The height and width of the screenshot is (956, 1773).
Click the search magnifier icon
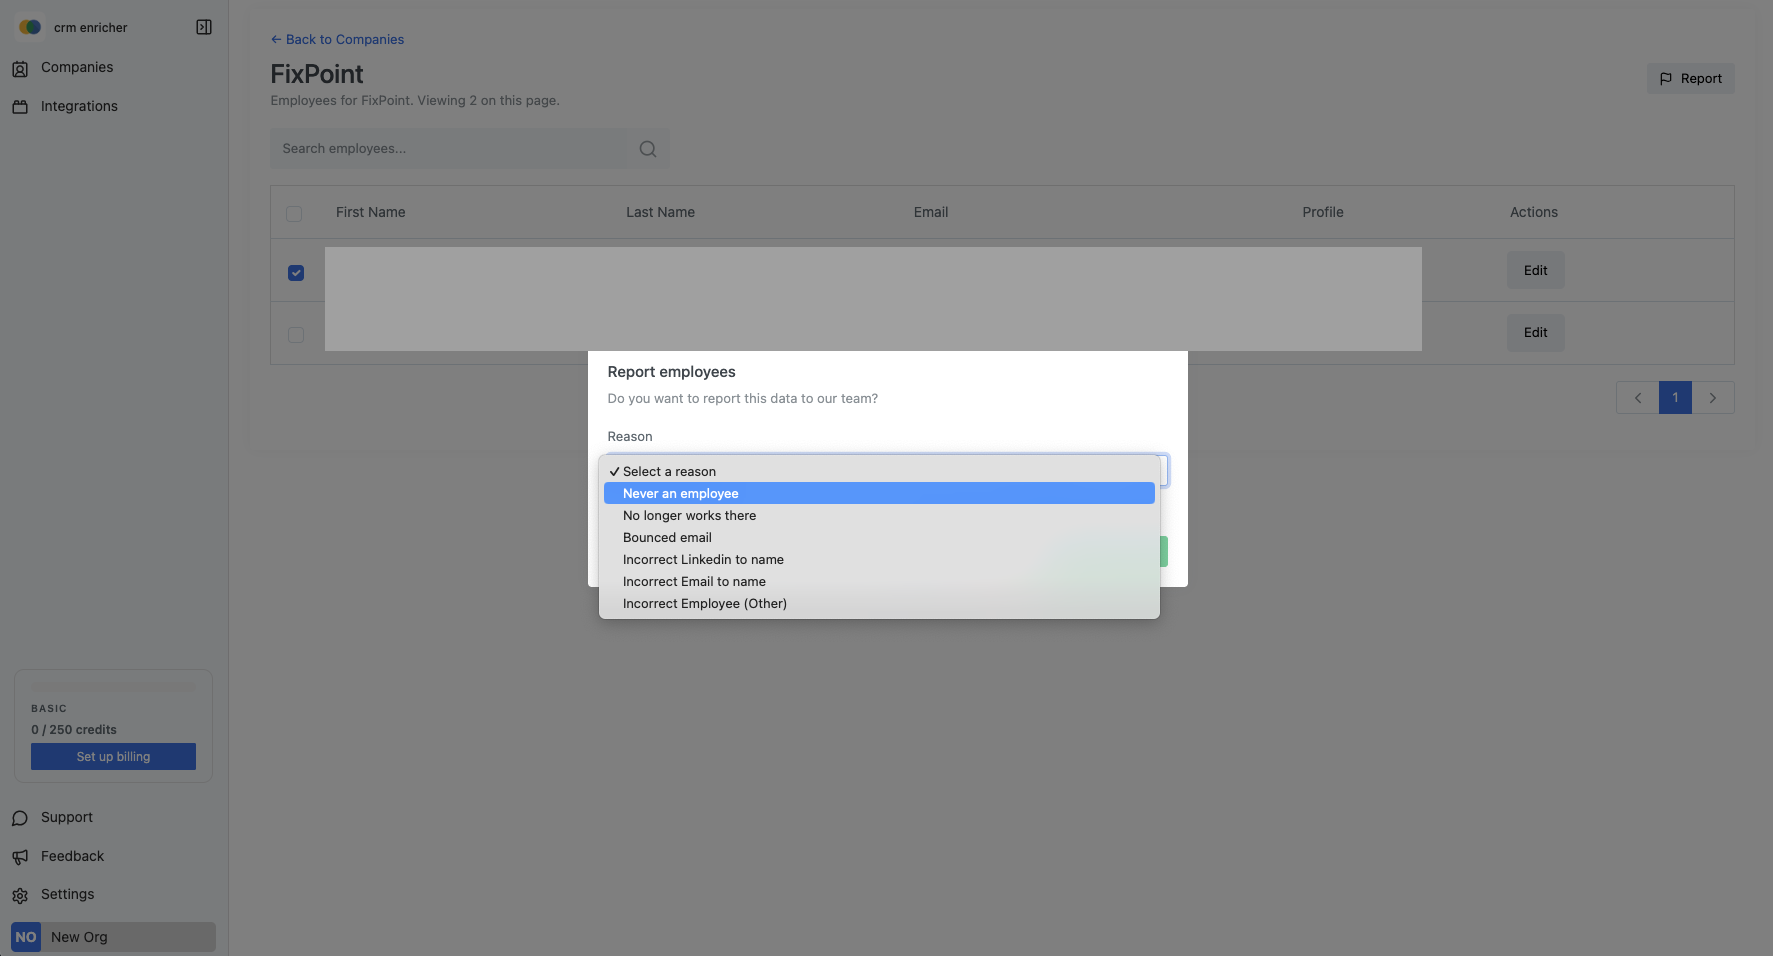click(648, 149)
